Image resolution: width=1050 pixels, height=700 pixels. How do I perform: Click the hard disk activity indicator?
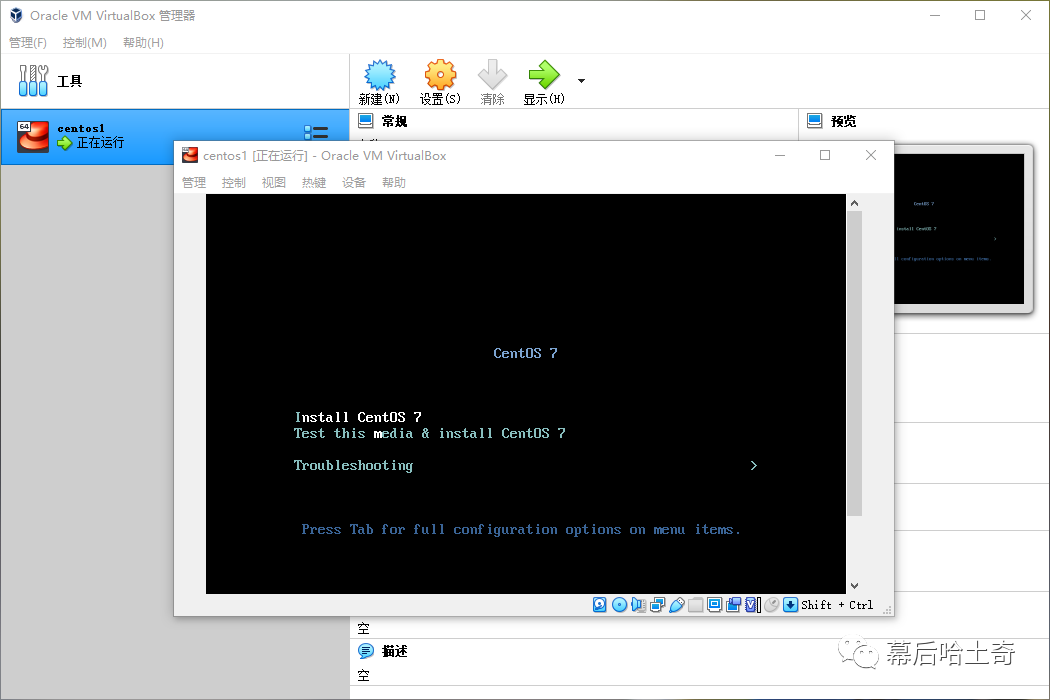click(600, 605)
